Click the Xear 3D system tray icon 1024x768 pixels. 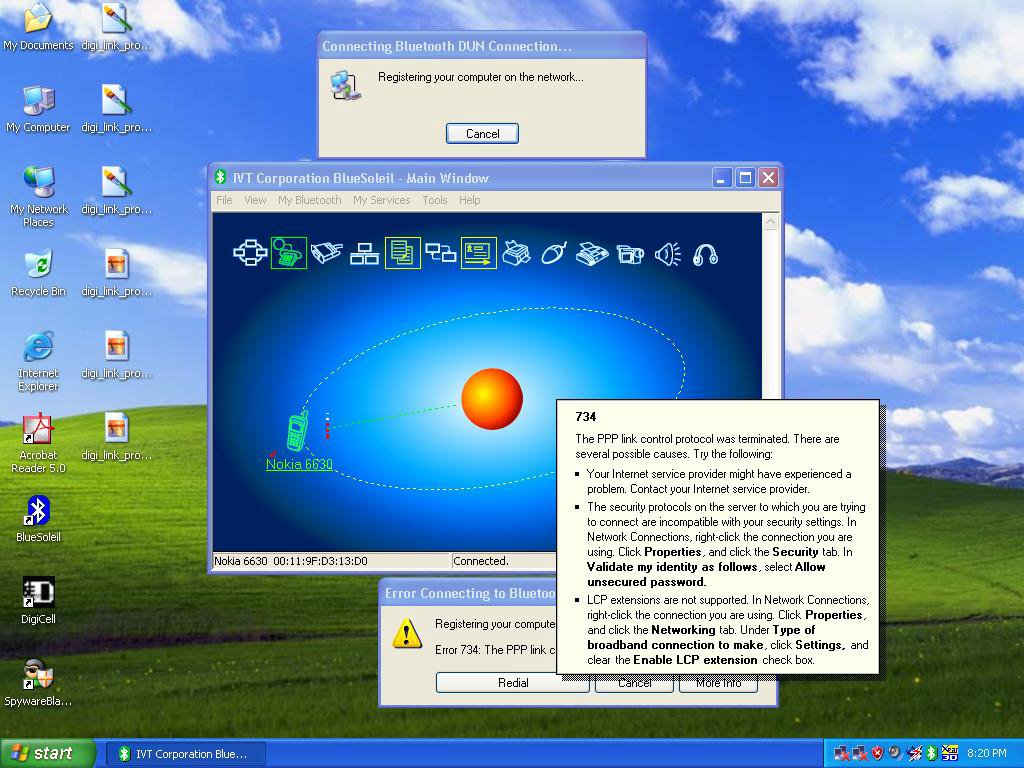click(950, 754)
